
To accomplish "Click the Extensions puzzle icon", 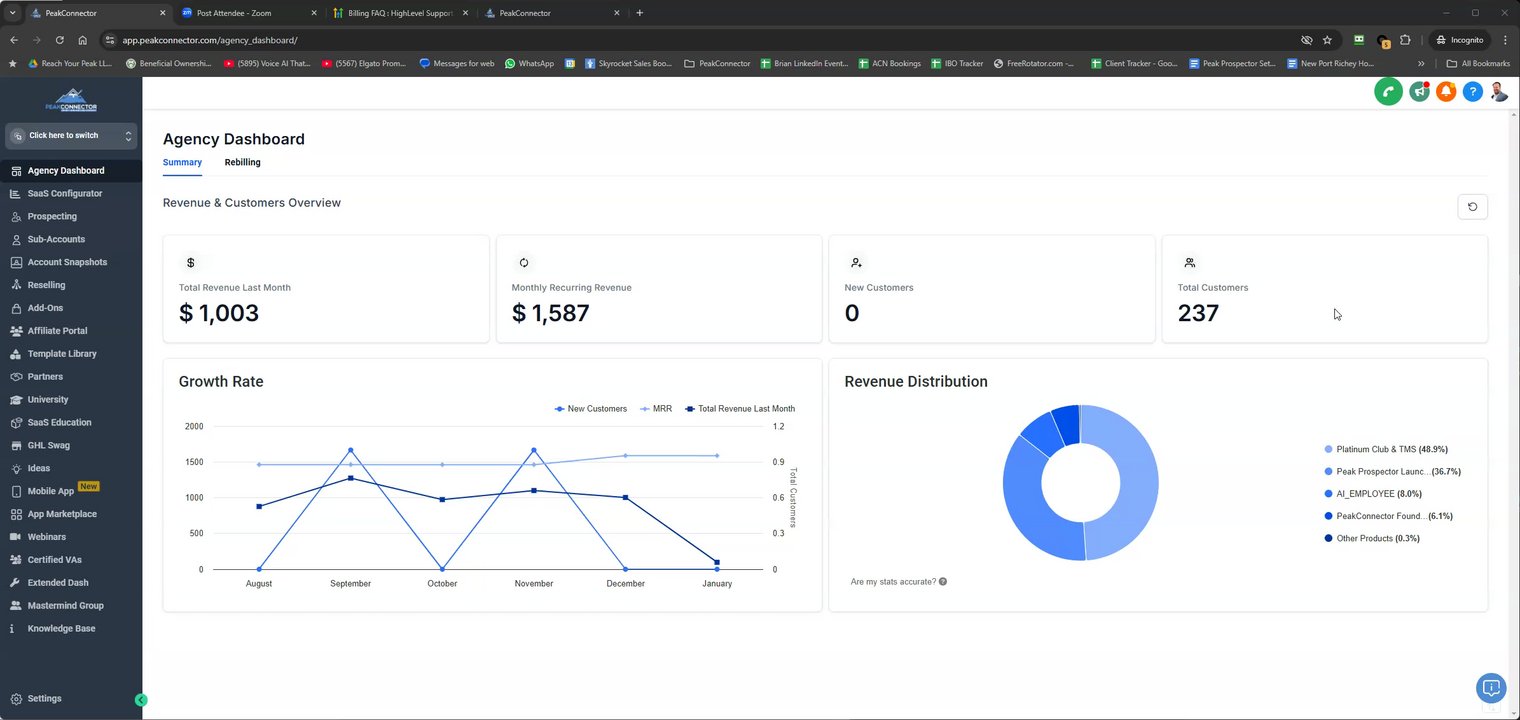I will coord(1405,40).
